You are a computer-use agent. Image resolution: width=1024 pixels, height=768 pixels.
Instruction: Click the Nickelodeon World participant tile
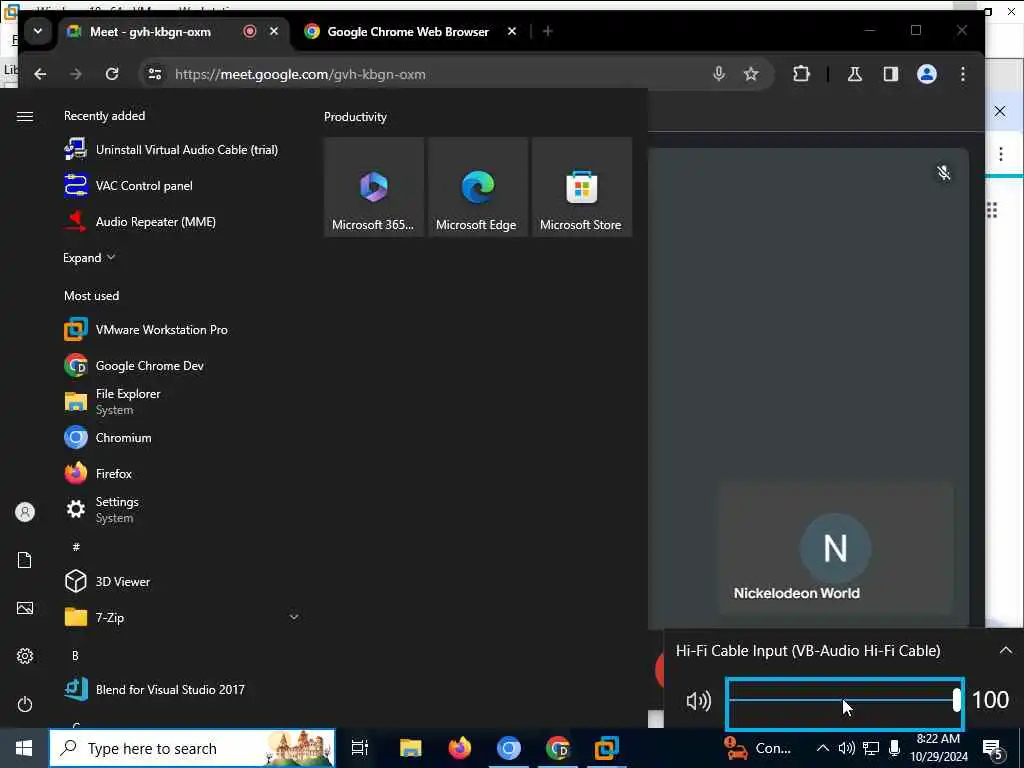tap(836, 549)
